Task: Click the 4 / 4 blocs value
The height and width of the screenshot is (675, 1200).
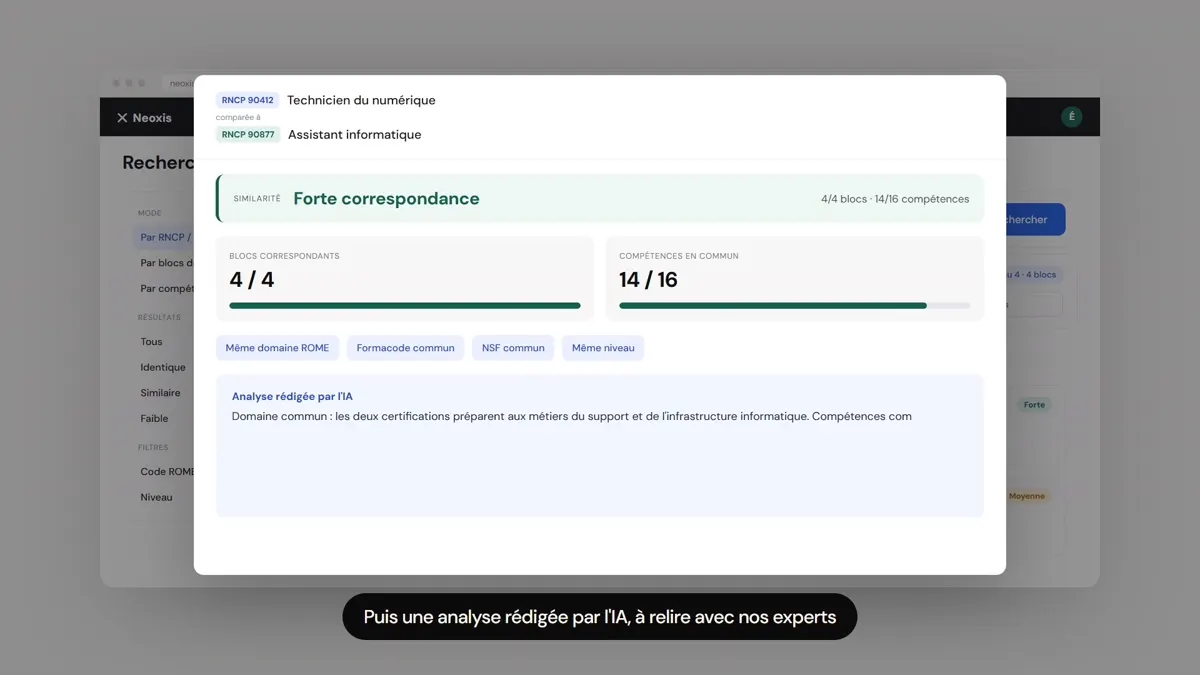Action: point(252,280)
